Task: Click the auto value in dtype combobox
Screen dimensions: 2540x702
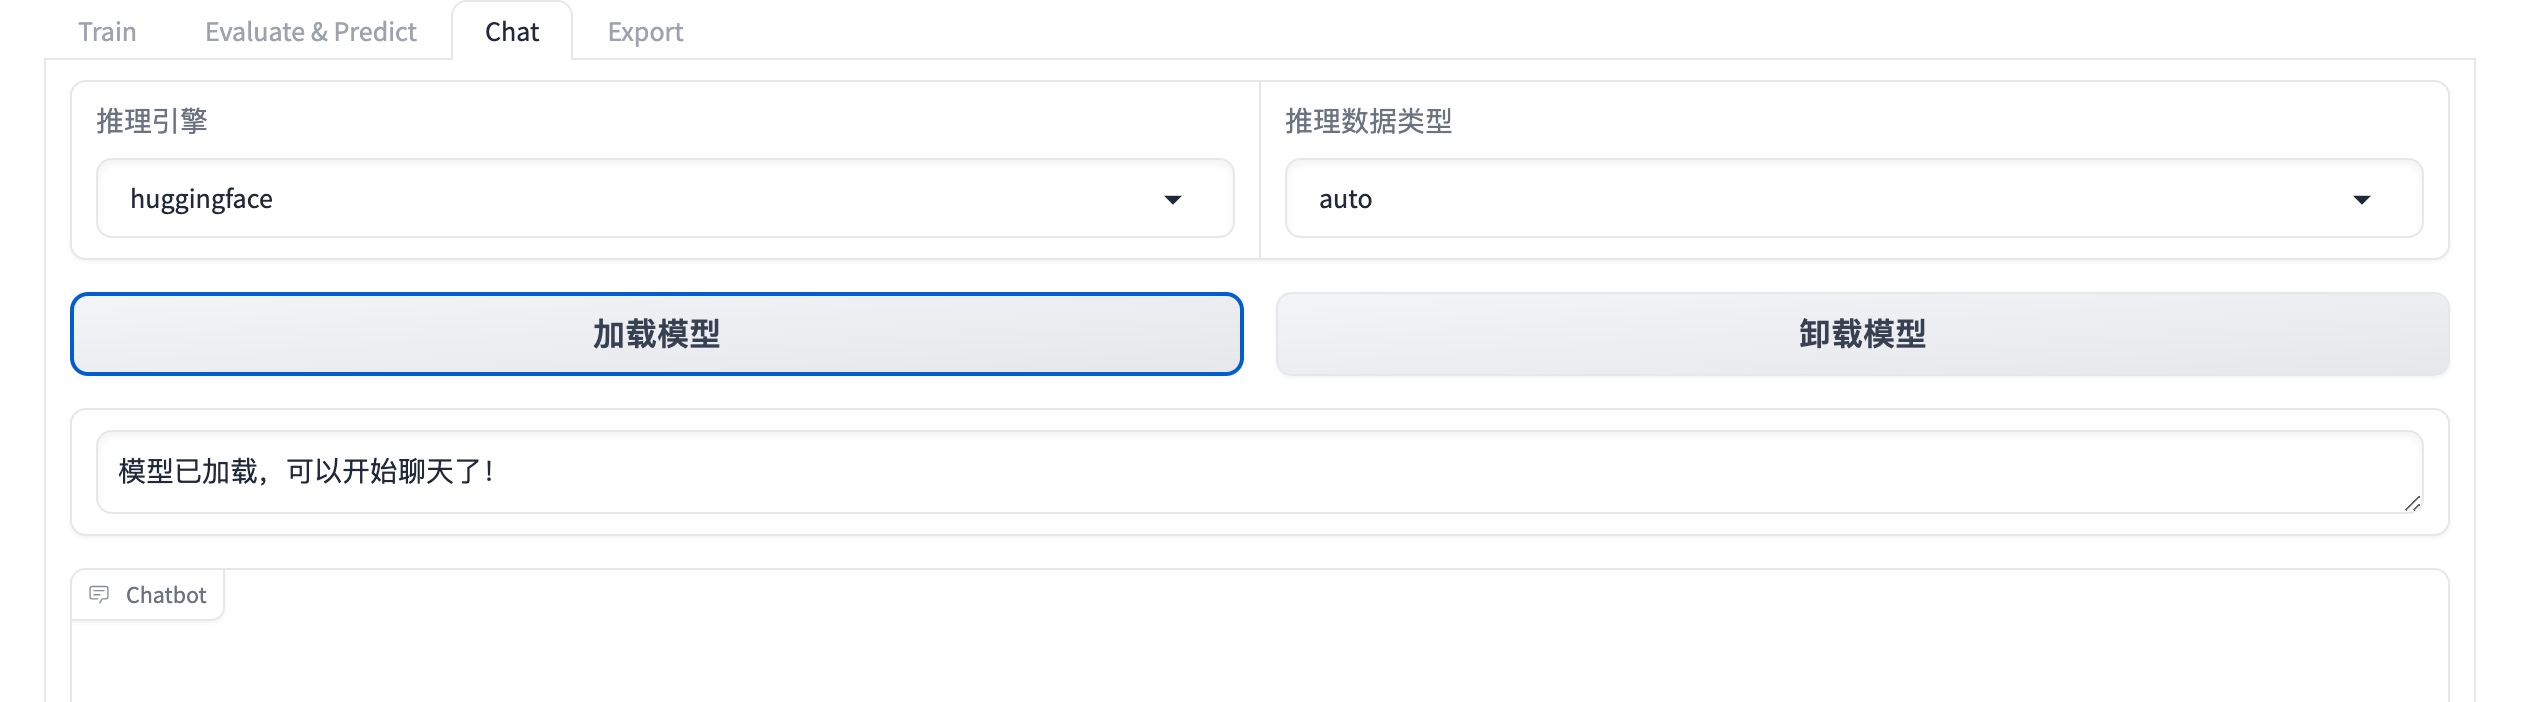Action: pos(1345,199)
